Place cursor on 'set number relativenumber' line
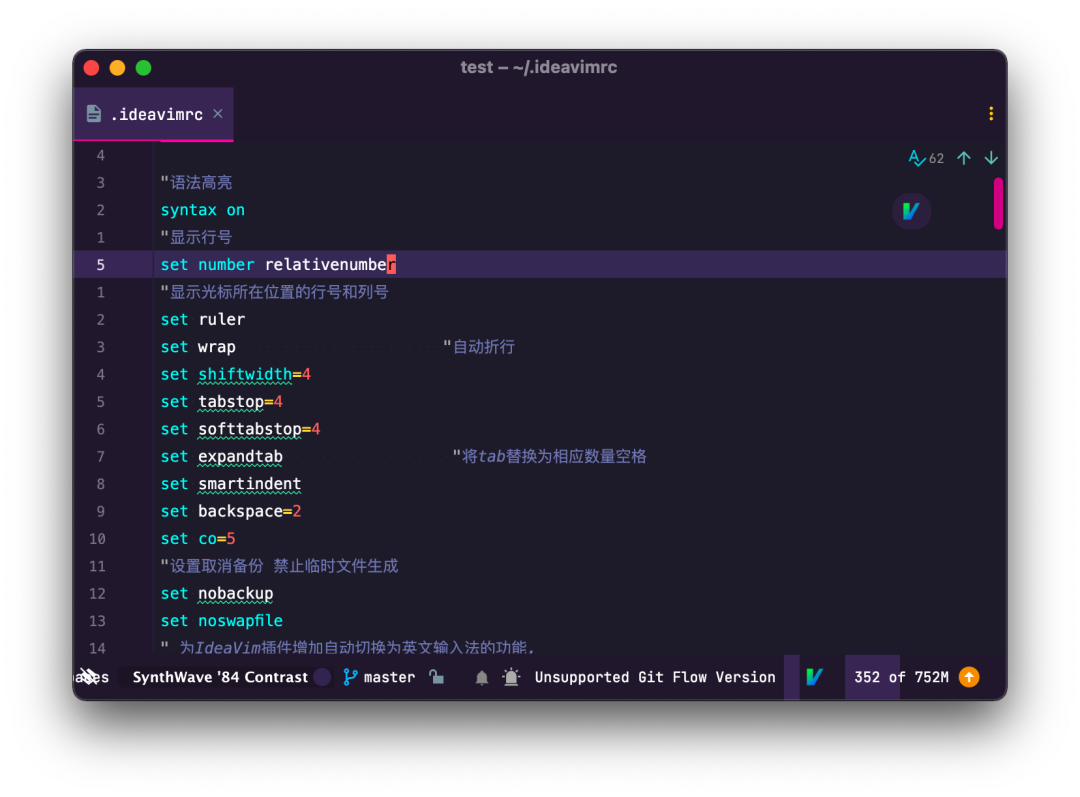 click(x=278, y=265)
